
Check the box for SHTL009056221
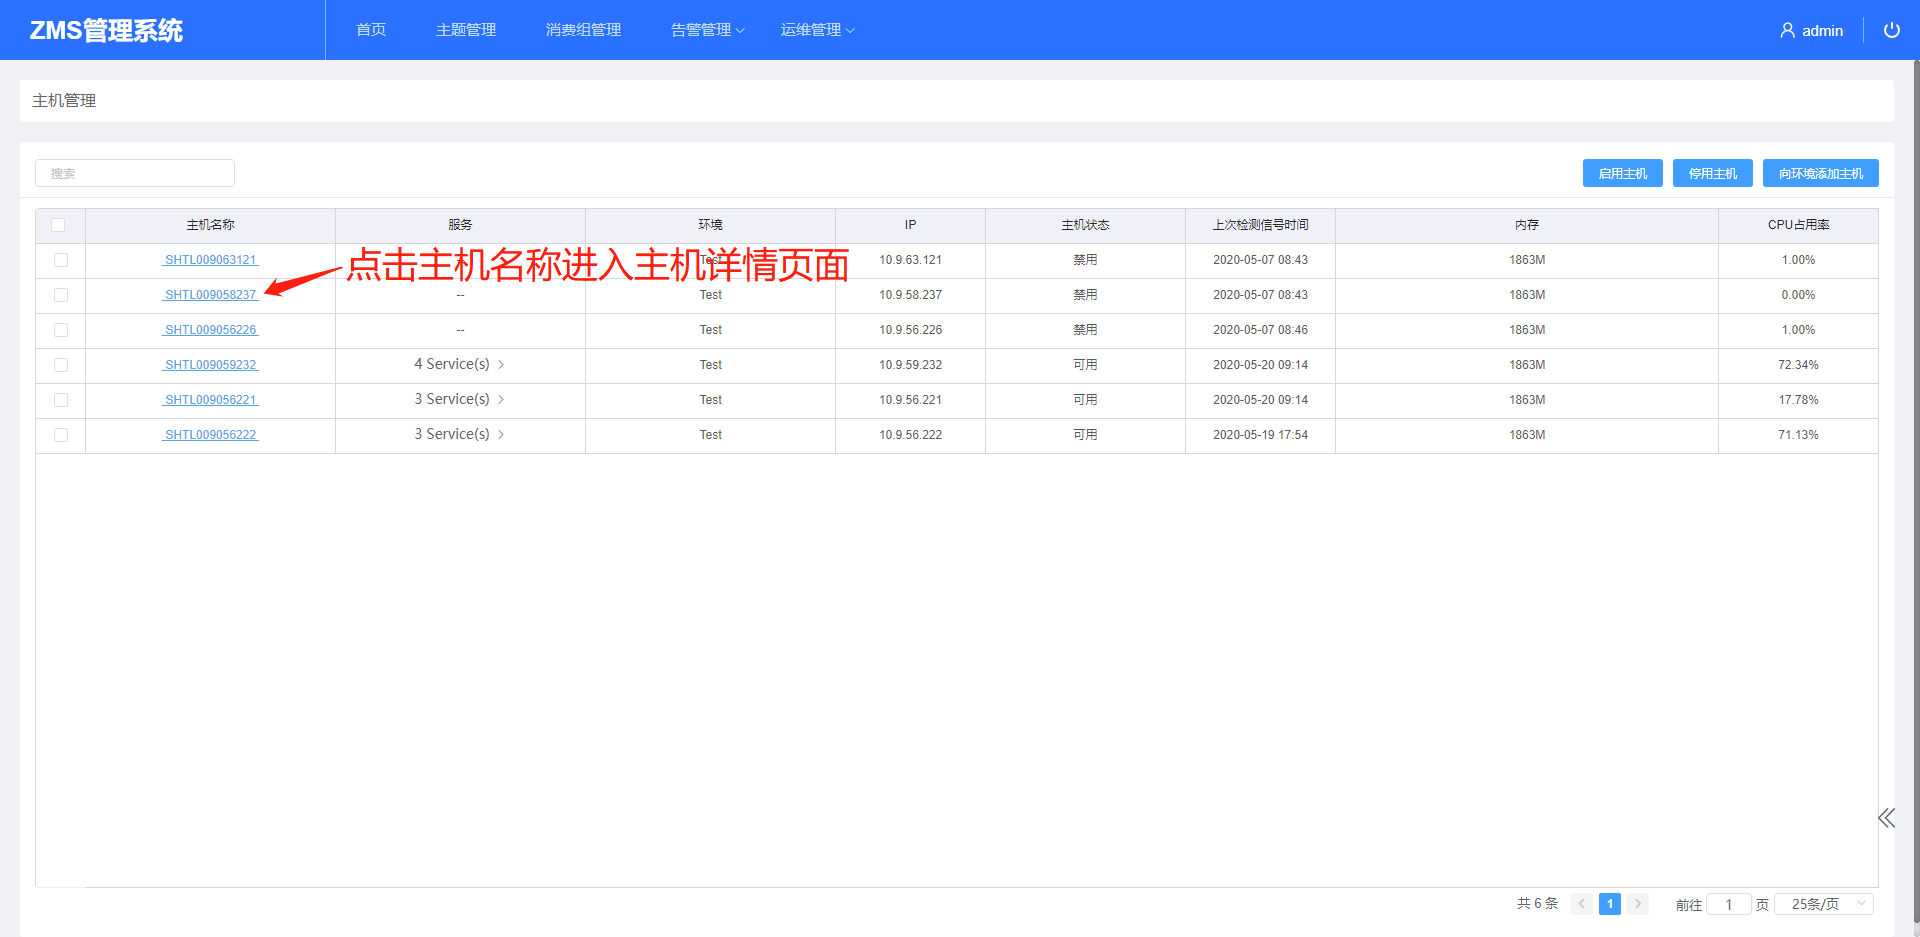(61, 400)
